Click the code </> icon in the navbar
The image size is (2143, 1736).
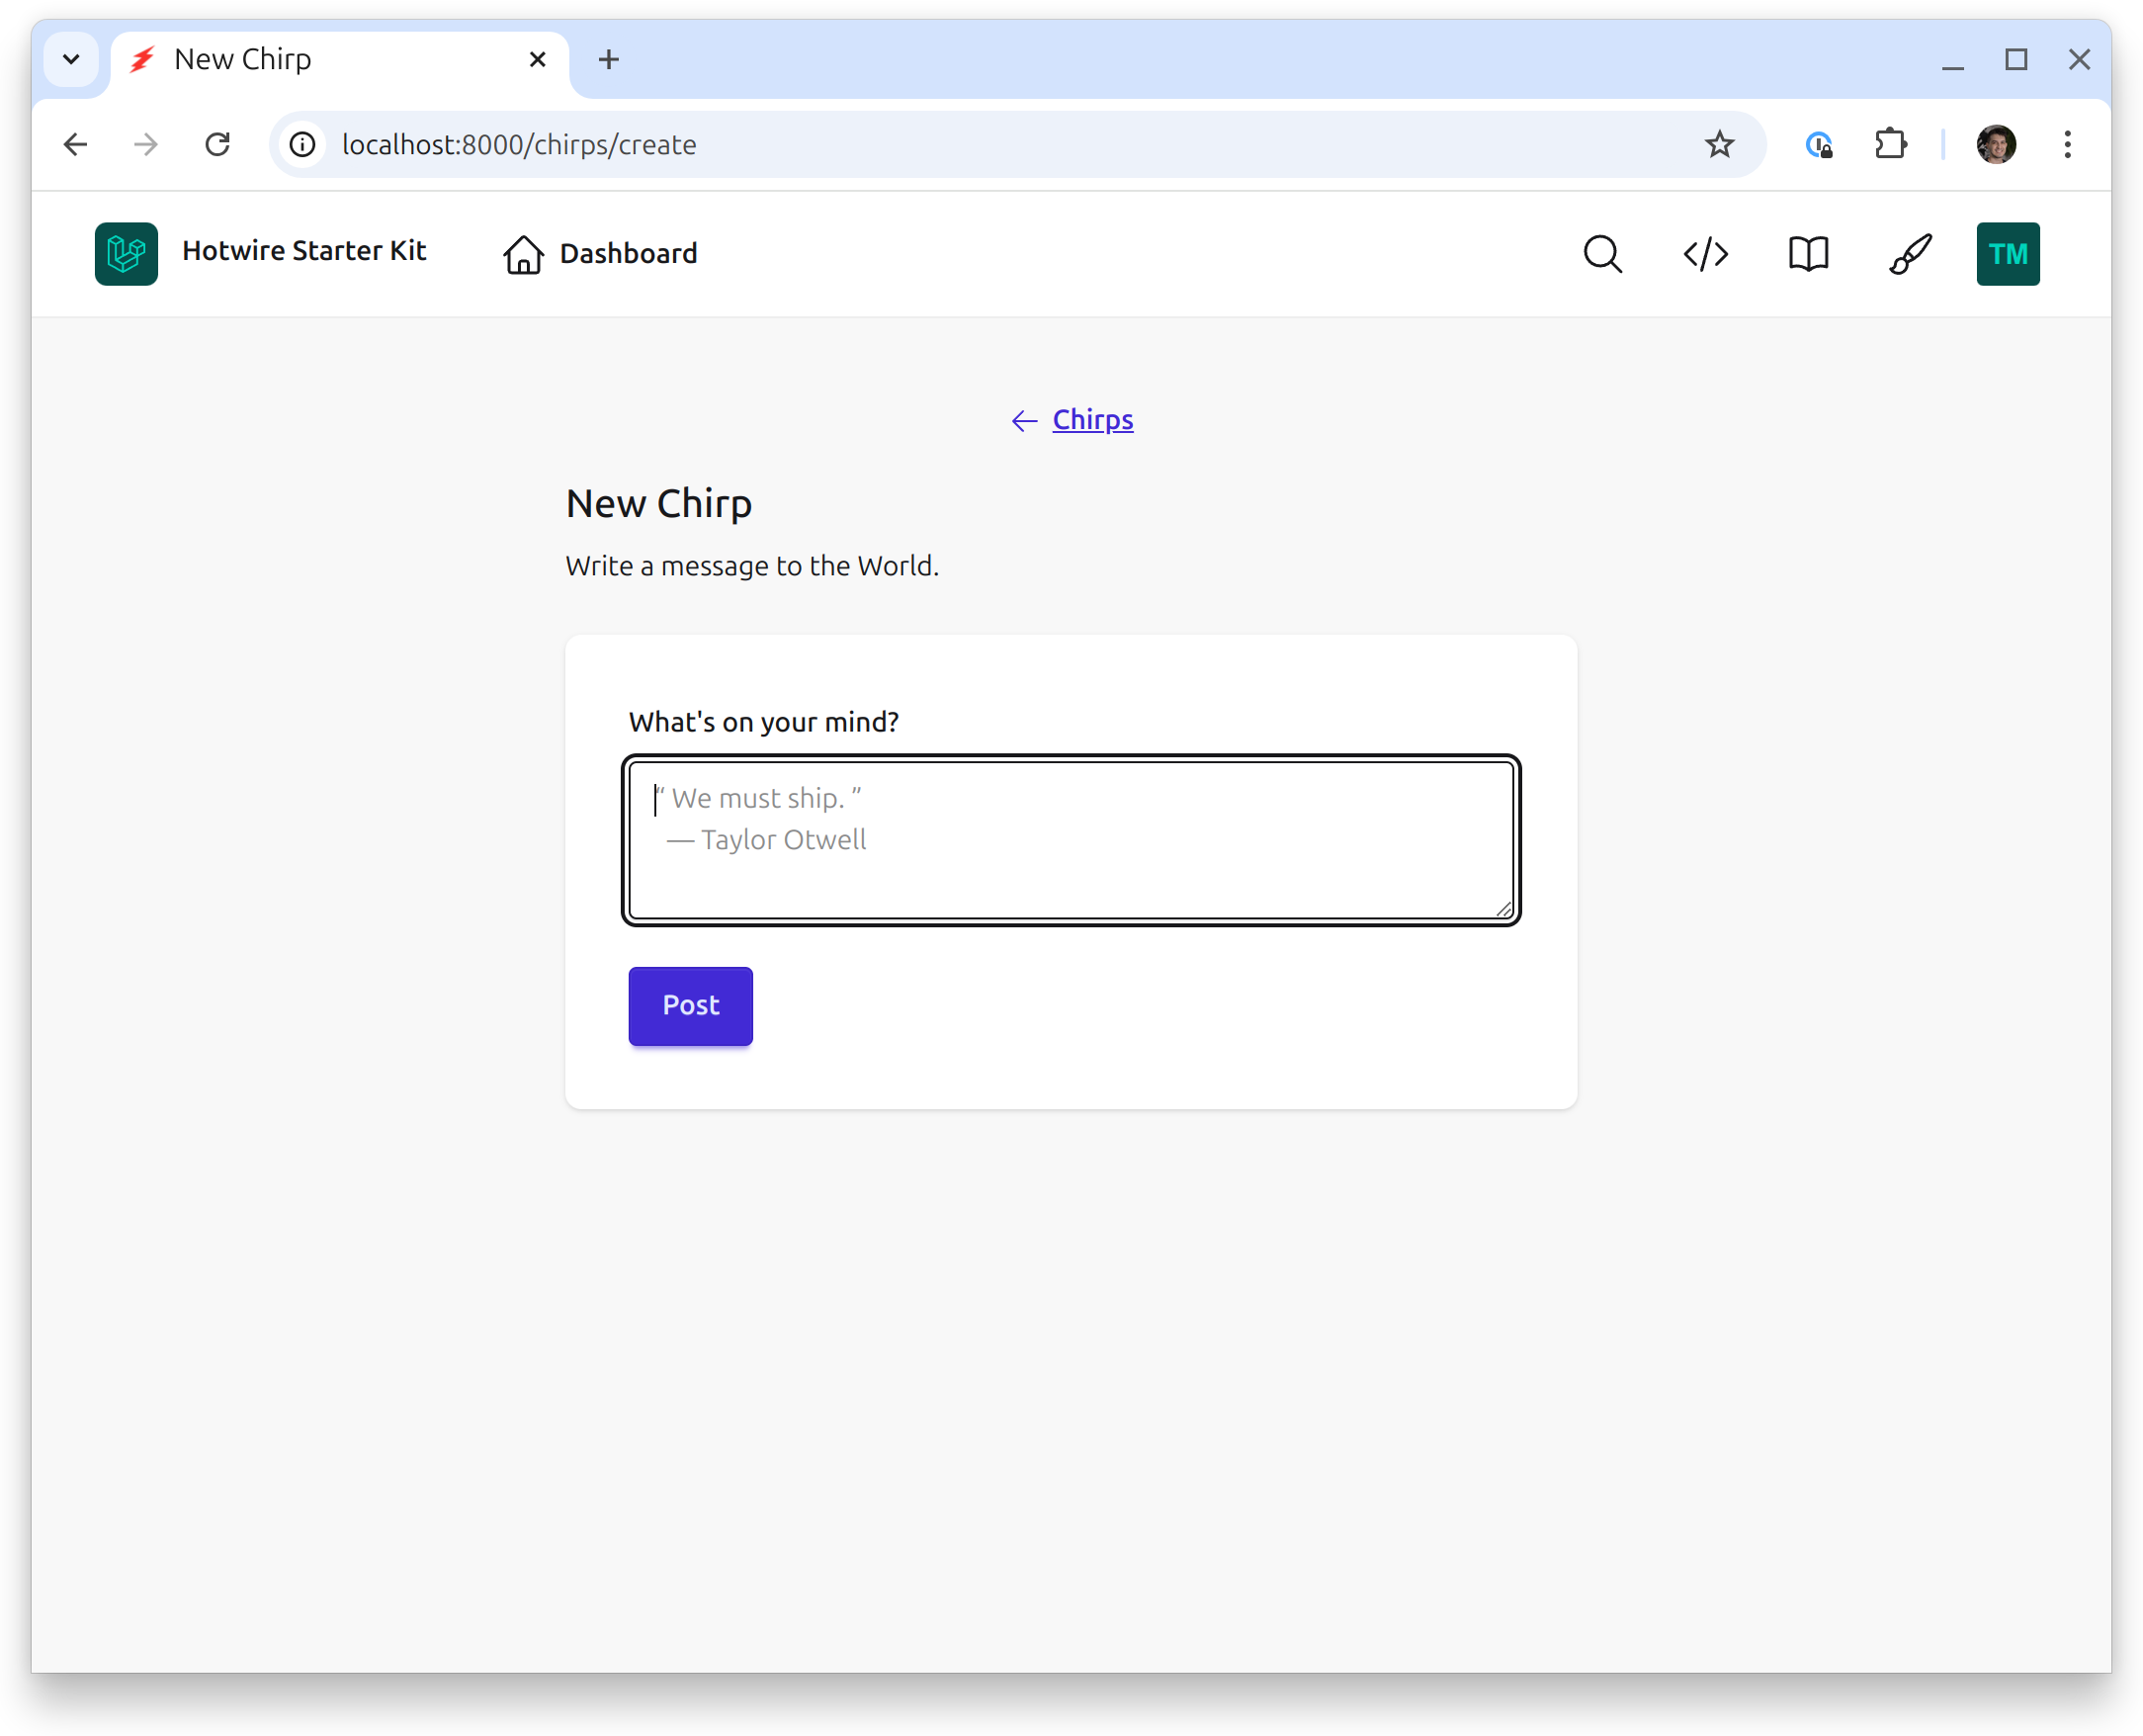[x=1704, y=254]
